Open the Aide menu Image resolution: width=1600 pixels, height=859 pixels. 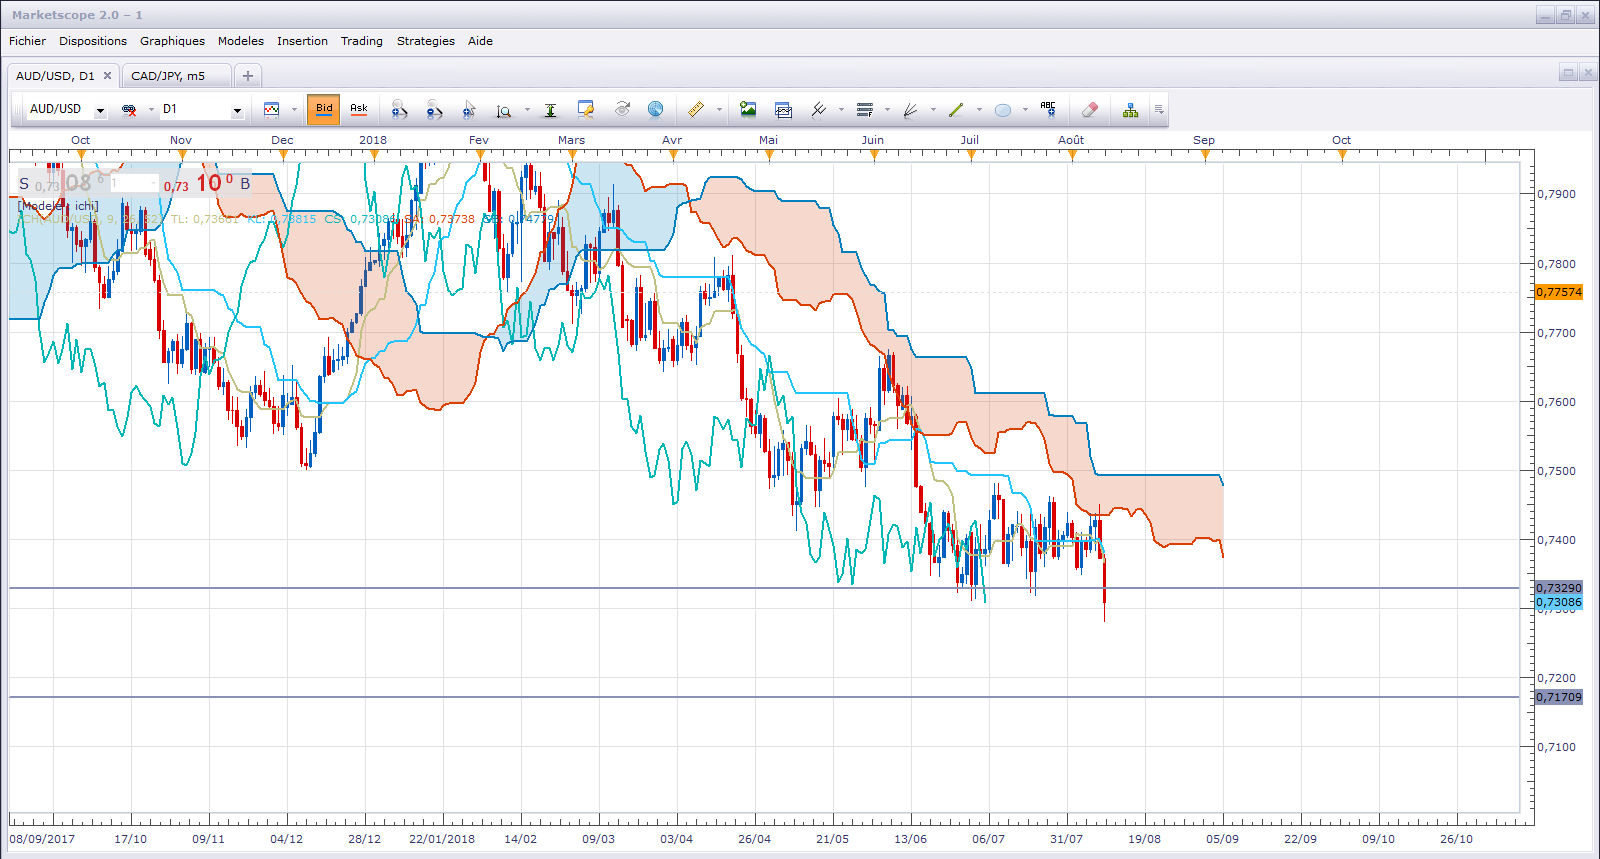click(x=480, y=41)
